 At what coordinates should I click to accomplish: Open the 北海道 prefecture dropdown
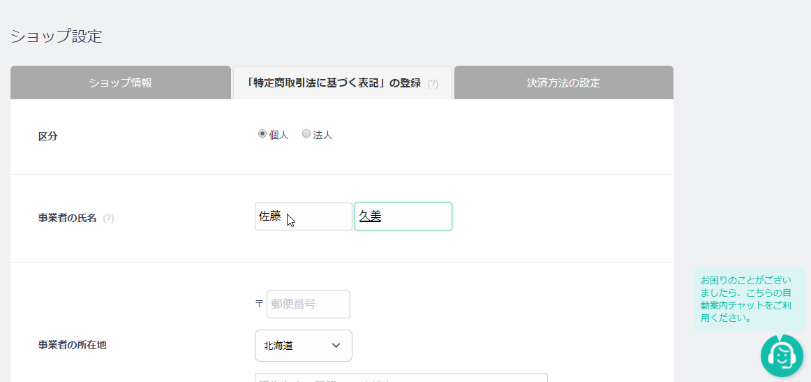[304, 345]
